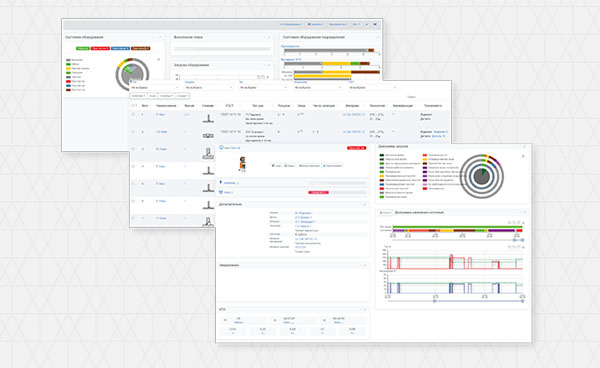The image size is (600, 368).
Task: Click the green status badge above the donut chart
Action: tap(83, 48)
